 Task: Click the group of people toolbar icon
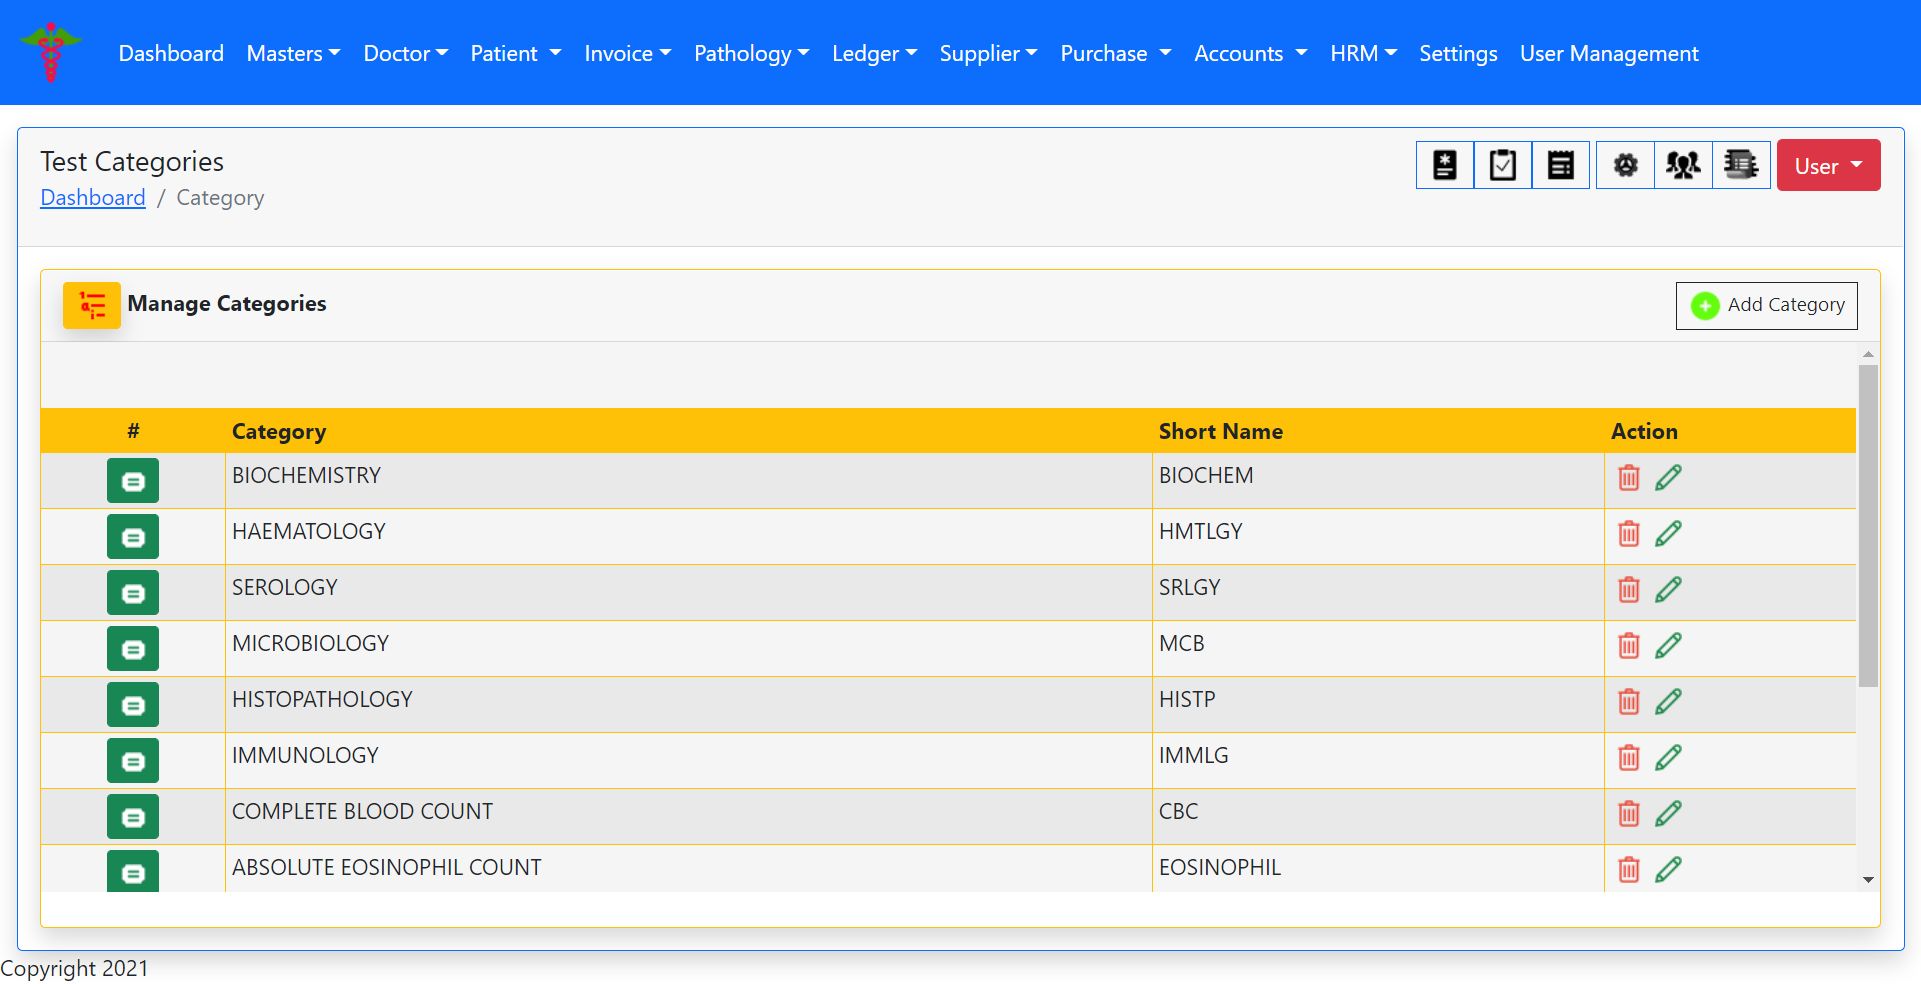point(1683,165)
